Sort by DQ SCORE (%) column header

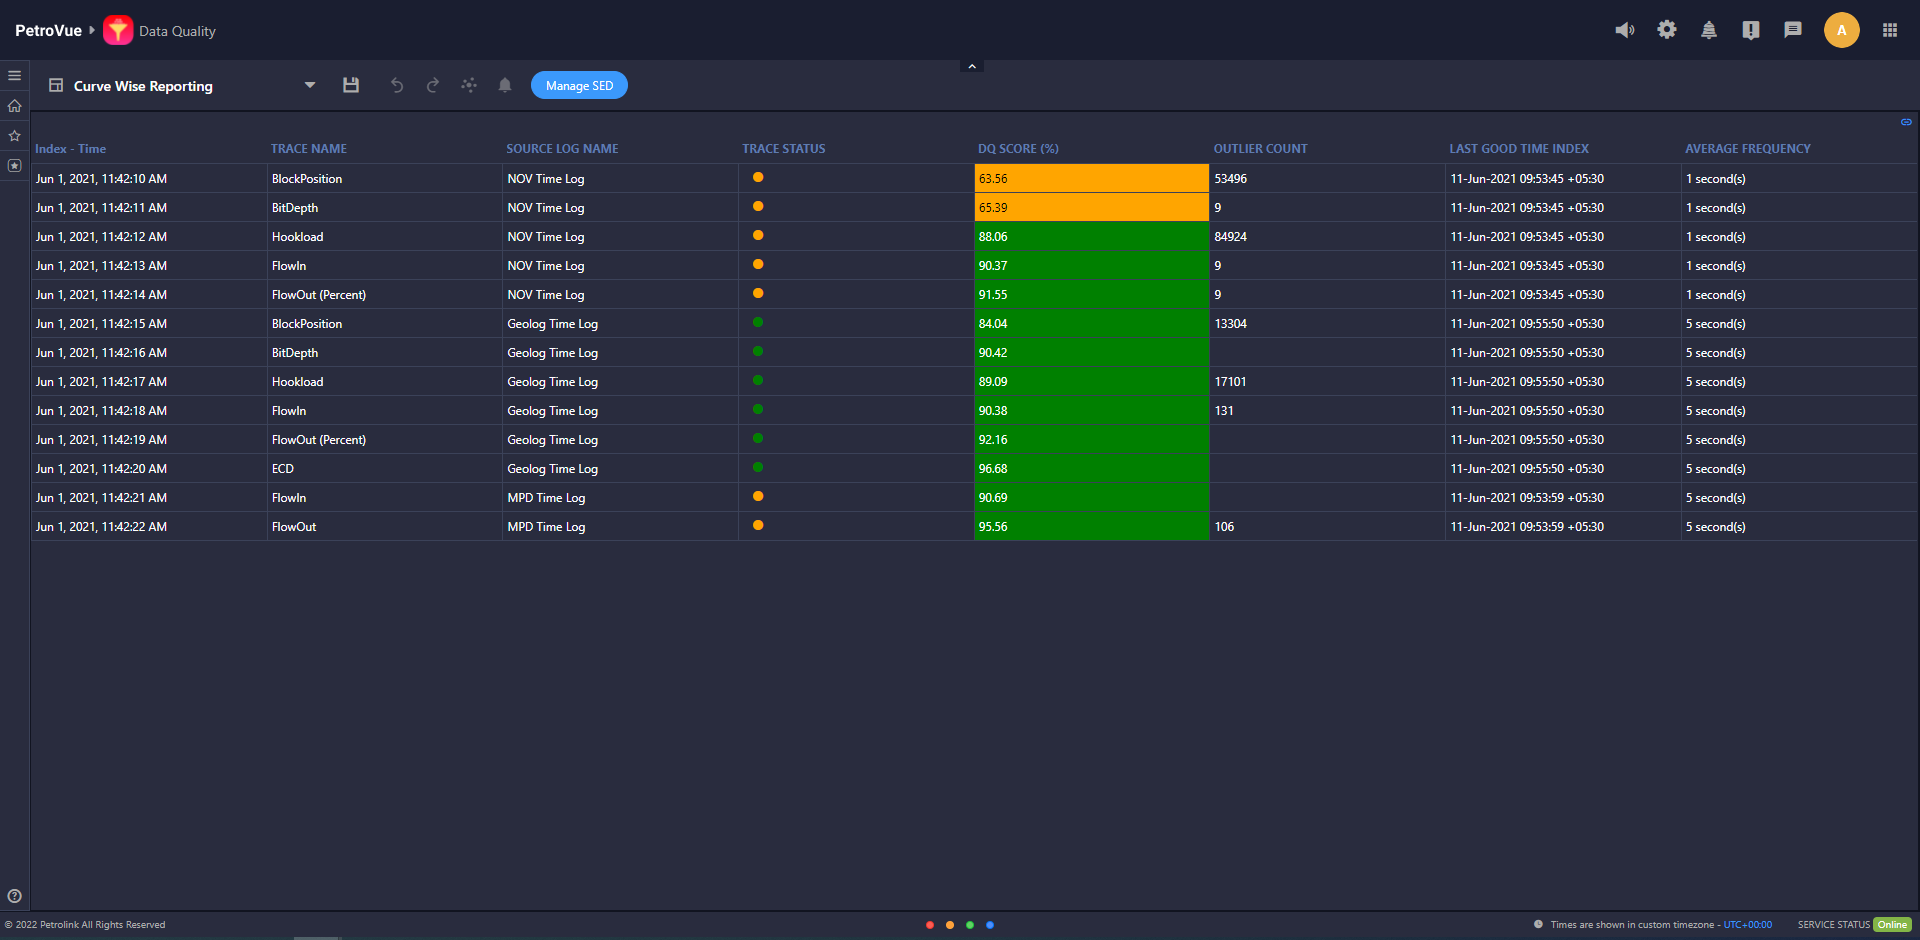click(1018, 149)
